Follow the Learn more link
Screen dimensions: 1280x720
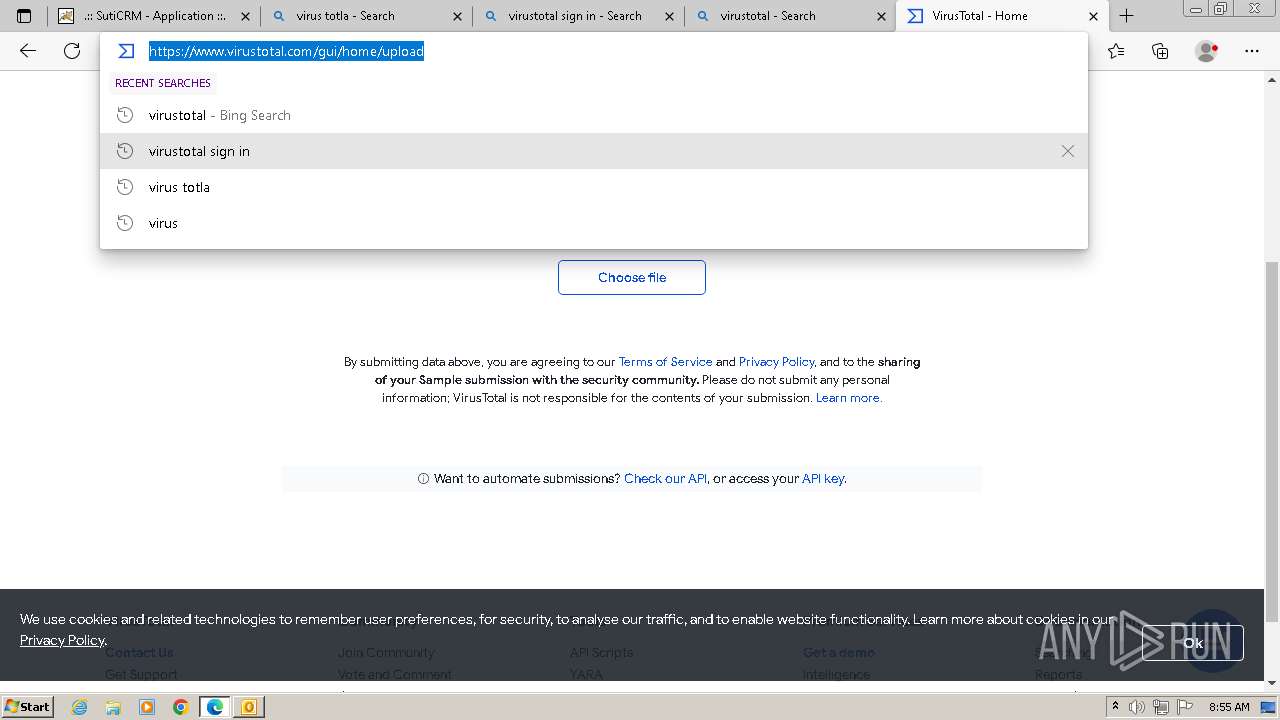point(848,398)
